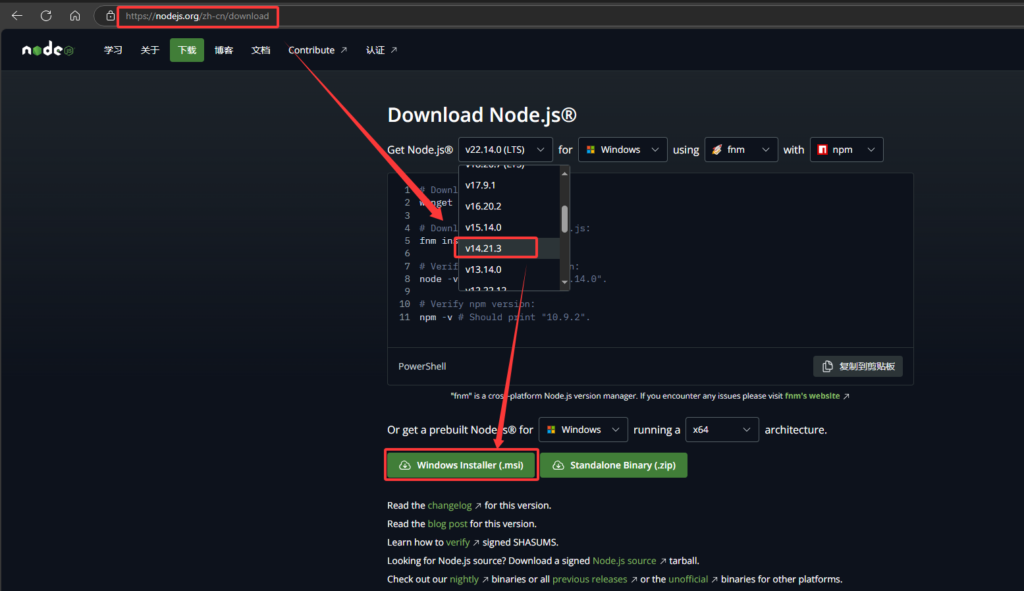The height and width of the screenshot is (591, 1024).
Task: Open the changelog link
Action: pos(454,505)
